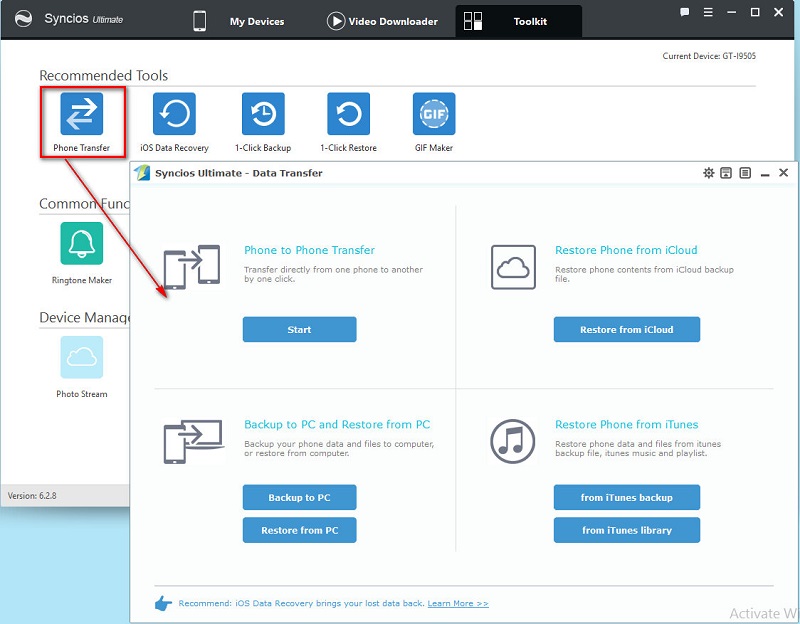
Task: Click Restore Phone from iCloud heading
Action: [626, 250]
